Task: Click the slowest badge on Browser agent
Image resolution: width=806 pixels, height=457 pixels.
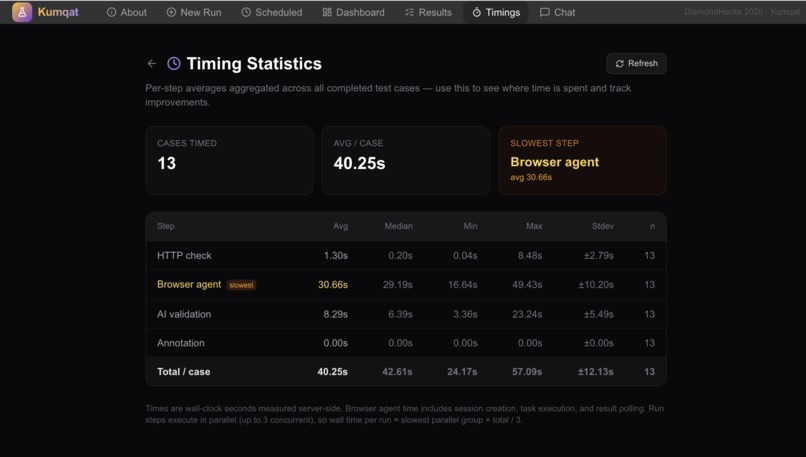Action: (x=242, y=285)
